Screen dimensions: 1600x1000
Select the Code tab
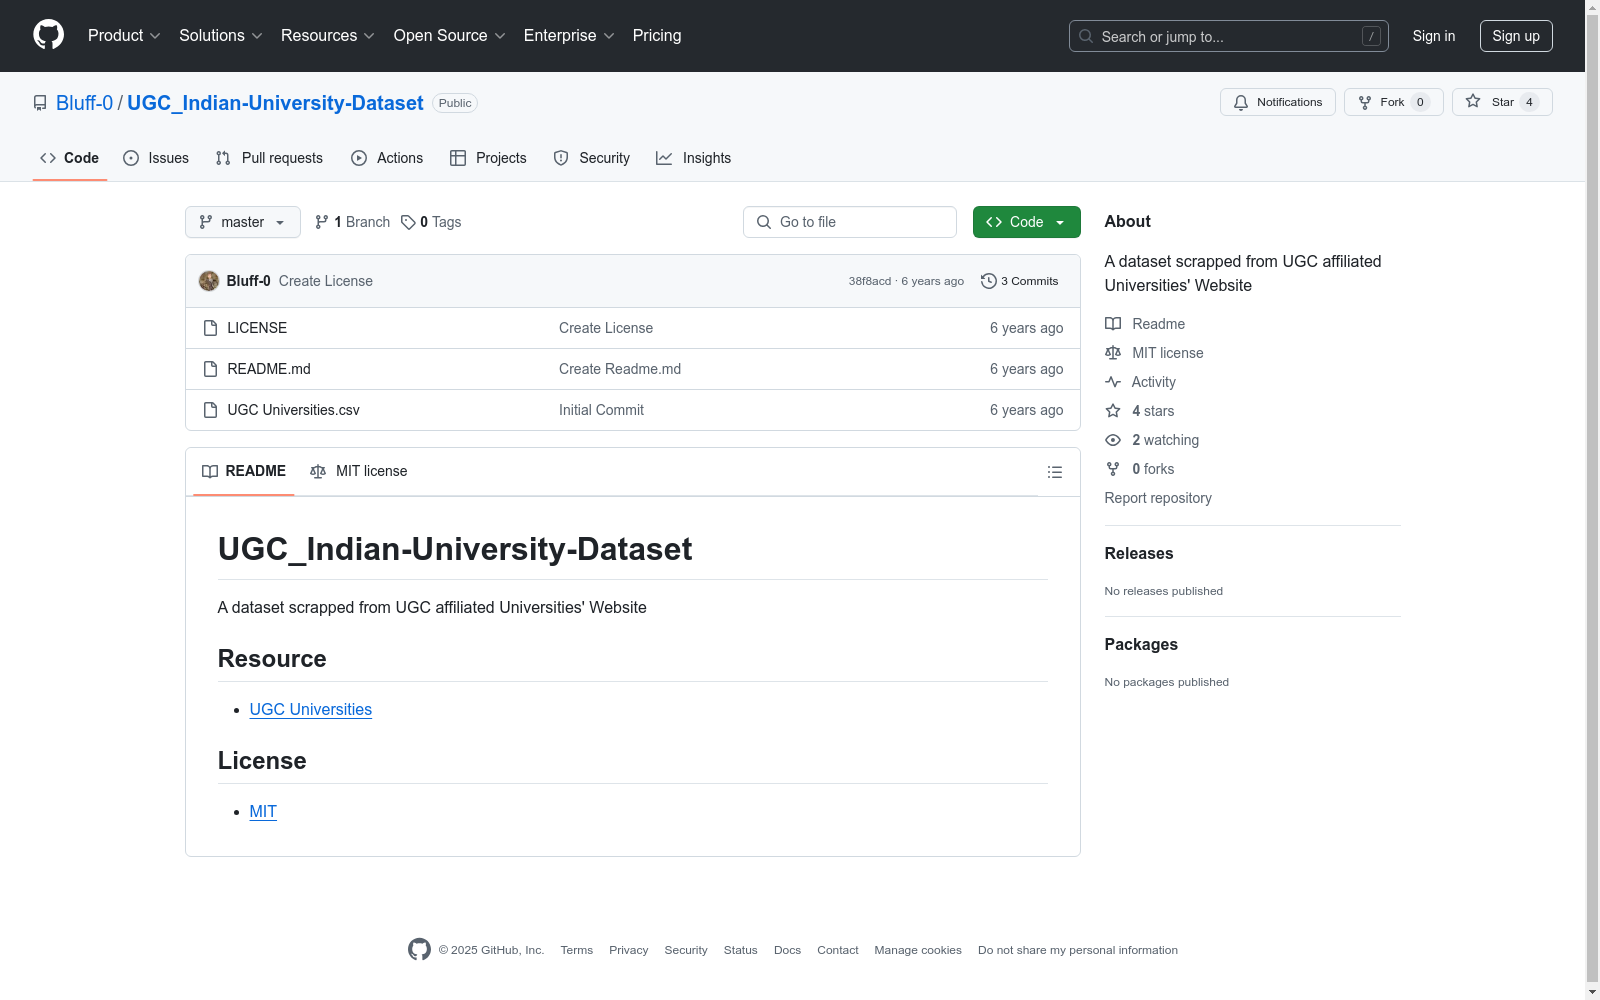(x=70, y=158)
